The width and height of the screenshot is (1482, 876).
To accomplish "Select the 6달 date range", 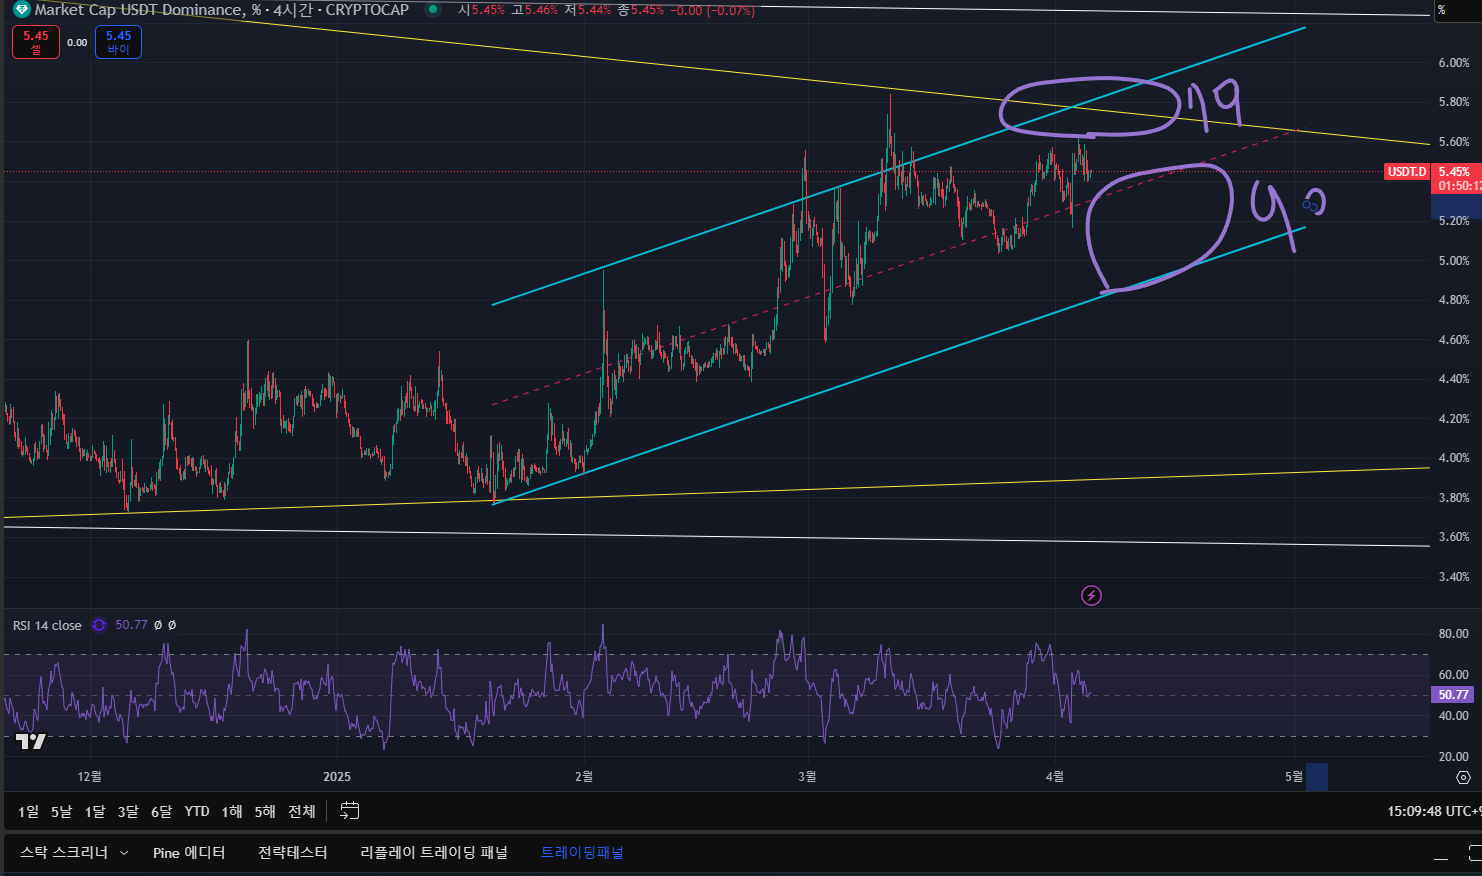I will tap(161, 811).
